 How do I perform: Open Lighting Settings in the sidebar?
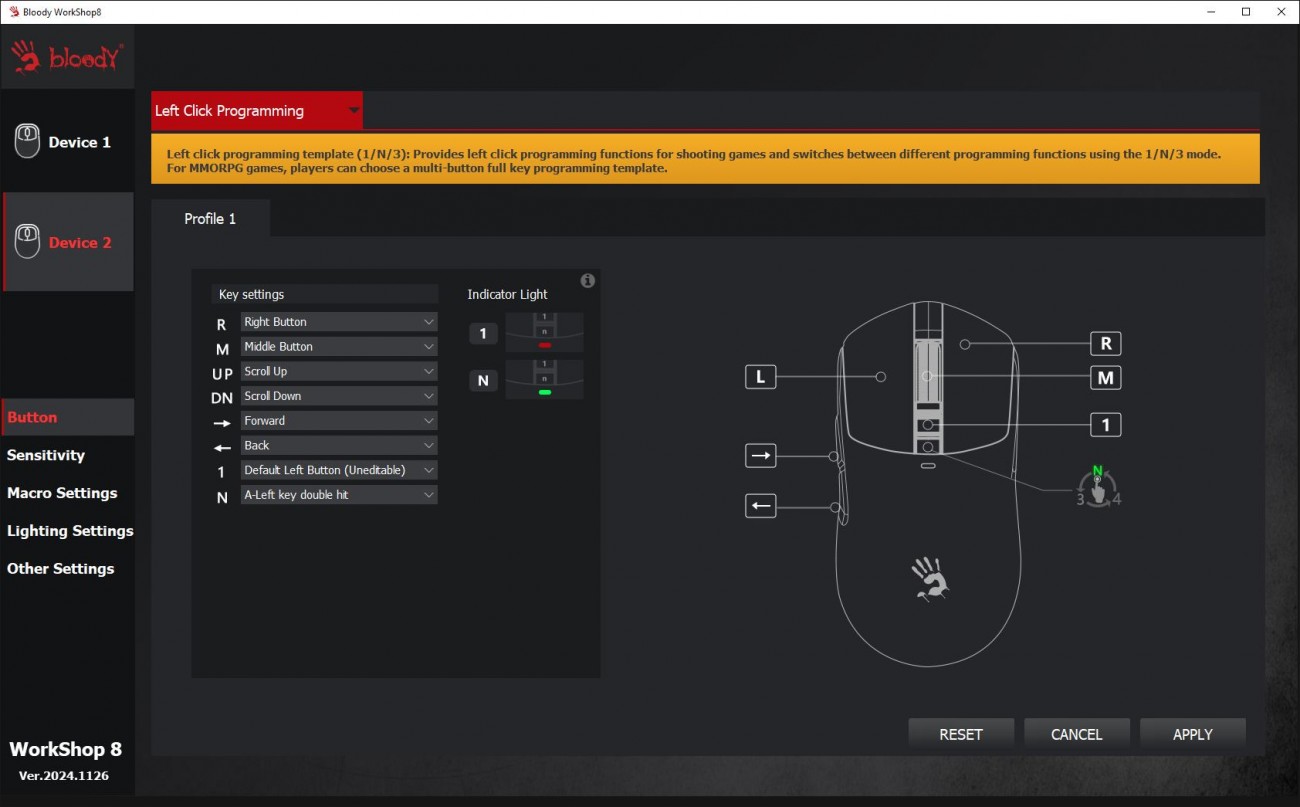[x=70, y=531]
